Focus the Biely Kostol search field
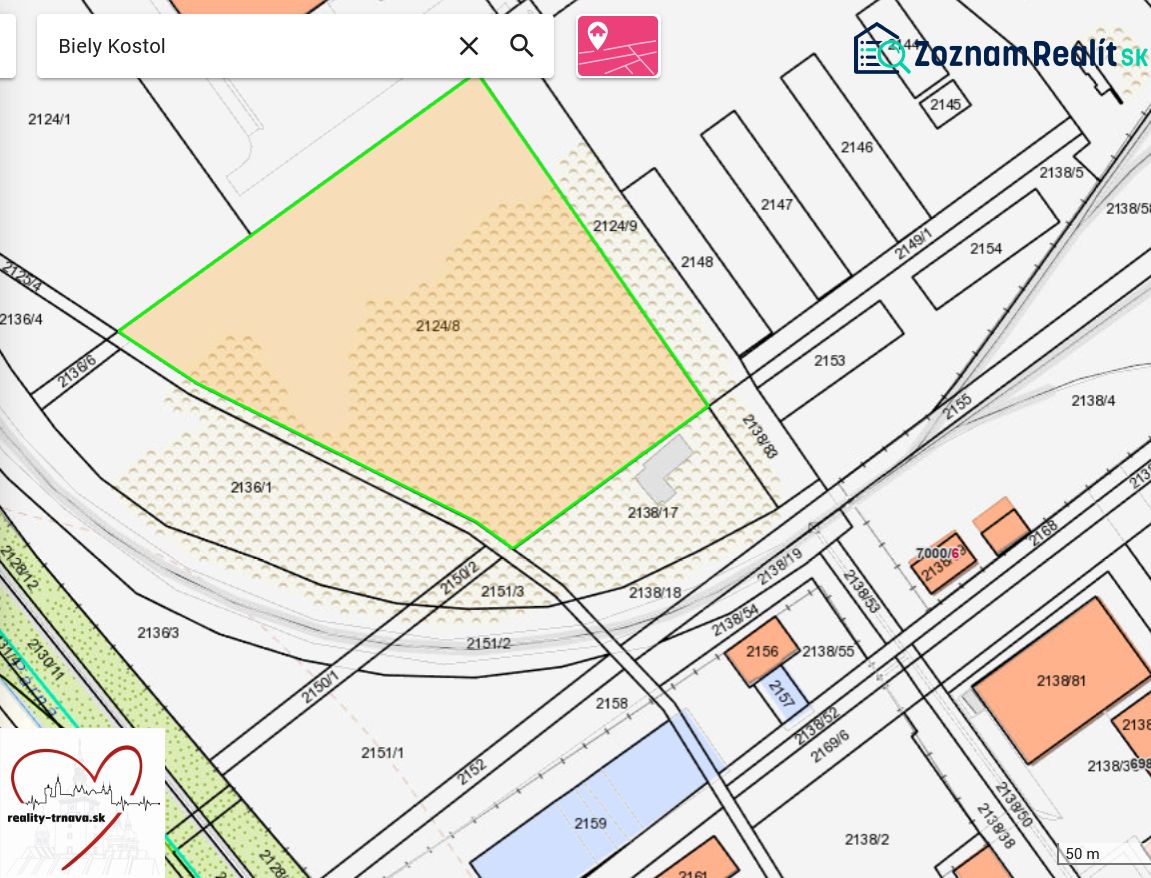 point(250,46)
